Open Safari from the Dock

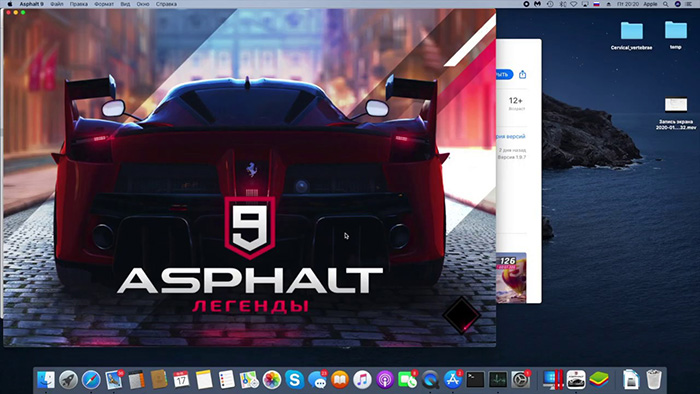(91, 380)
